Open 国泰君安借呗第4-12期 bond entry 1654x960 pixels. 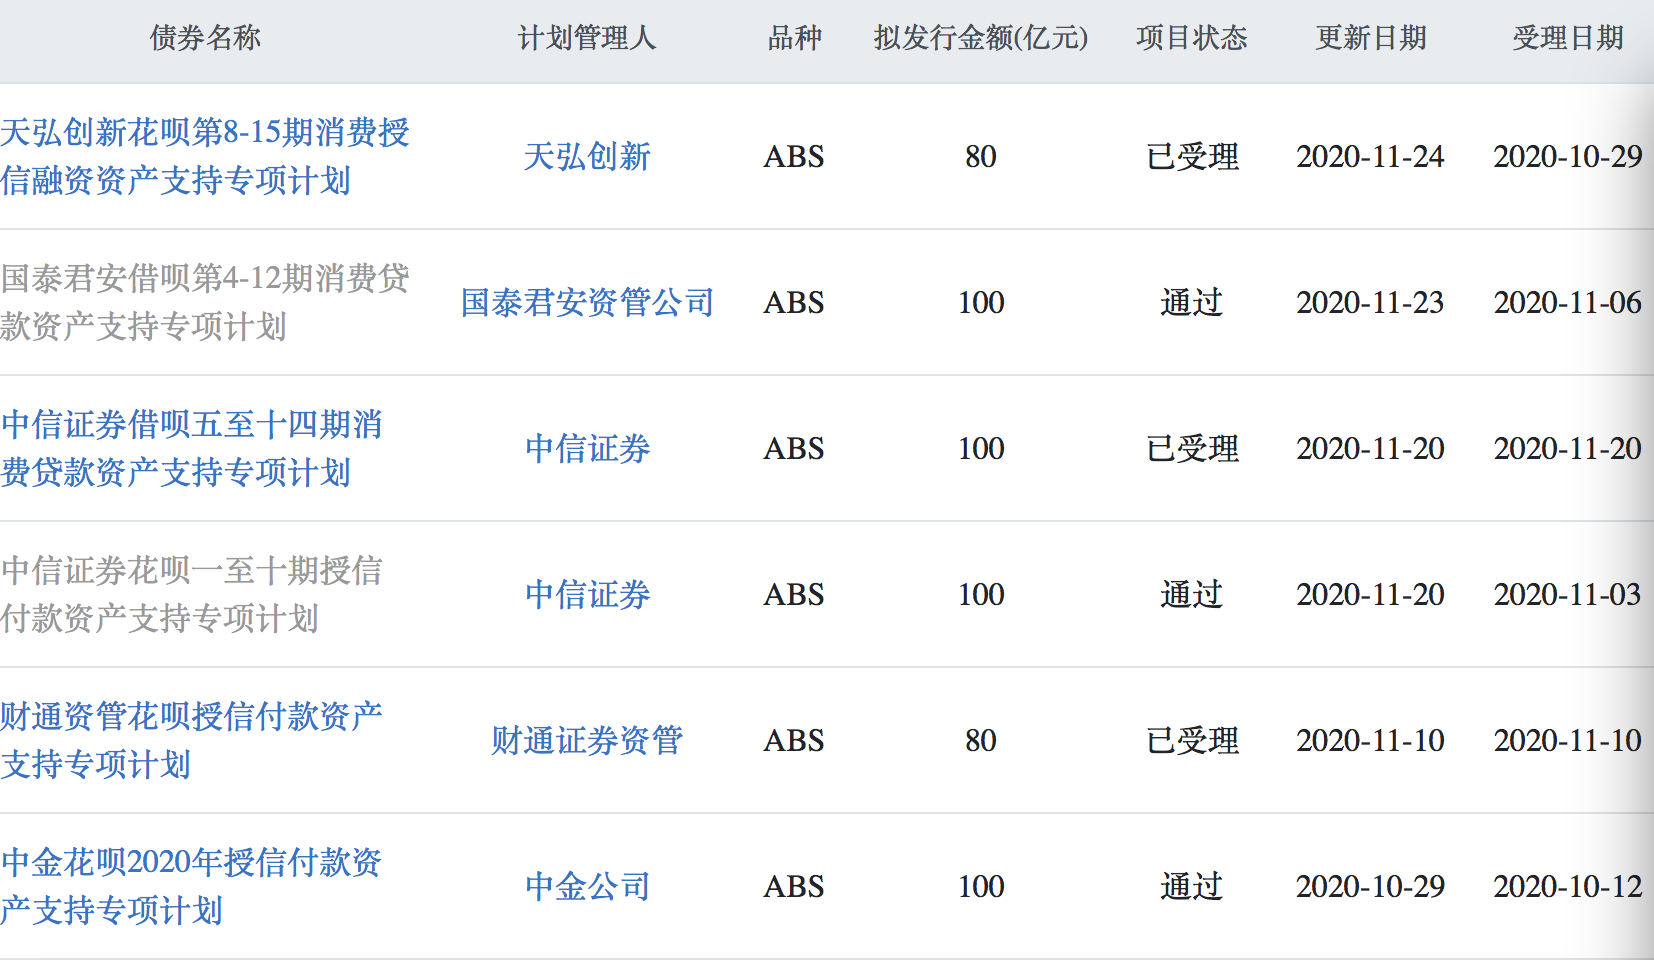205,302
